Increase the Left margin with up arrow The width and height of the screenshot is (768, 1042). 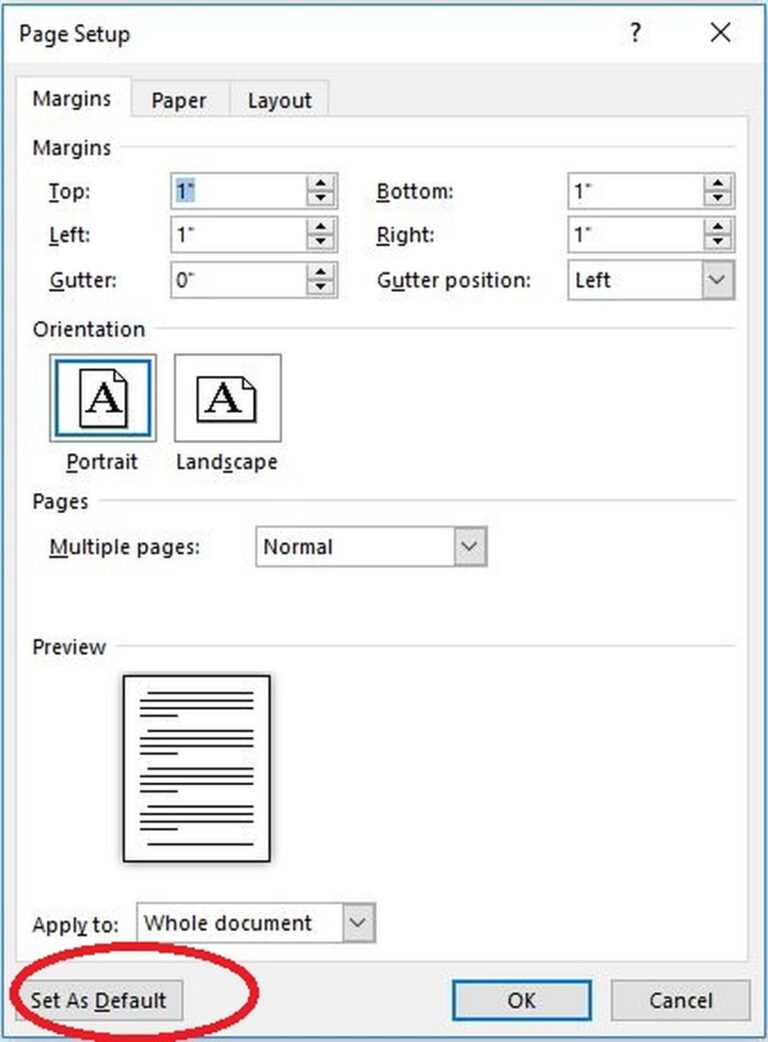[x=321, y=227]
